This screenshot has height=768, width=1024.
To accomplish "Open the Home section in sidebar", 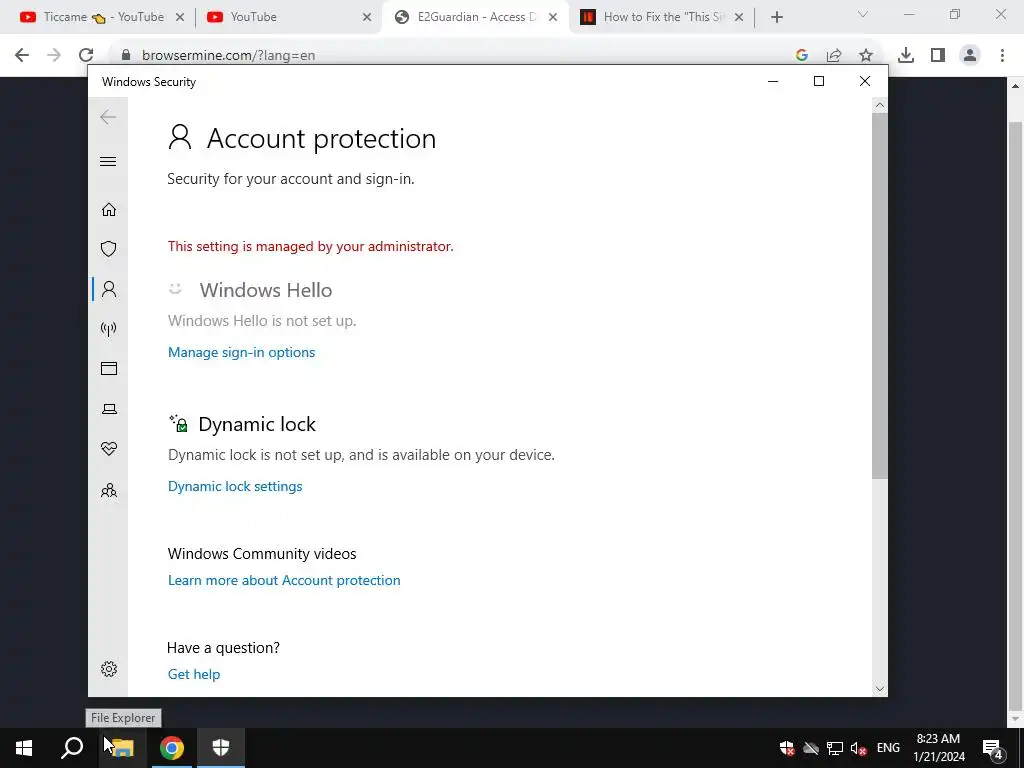I will pyautogui.click(x=108, y=209).
